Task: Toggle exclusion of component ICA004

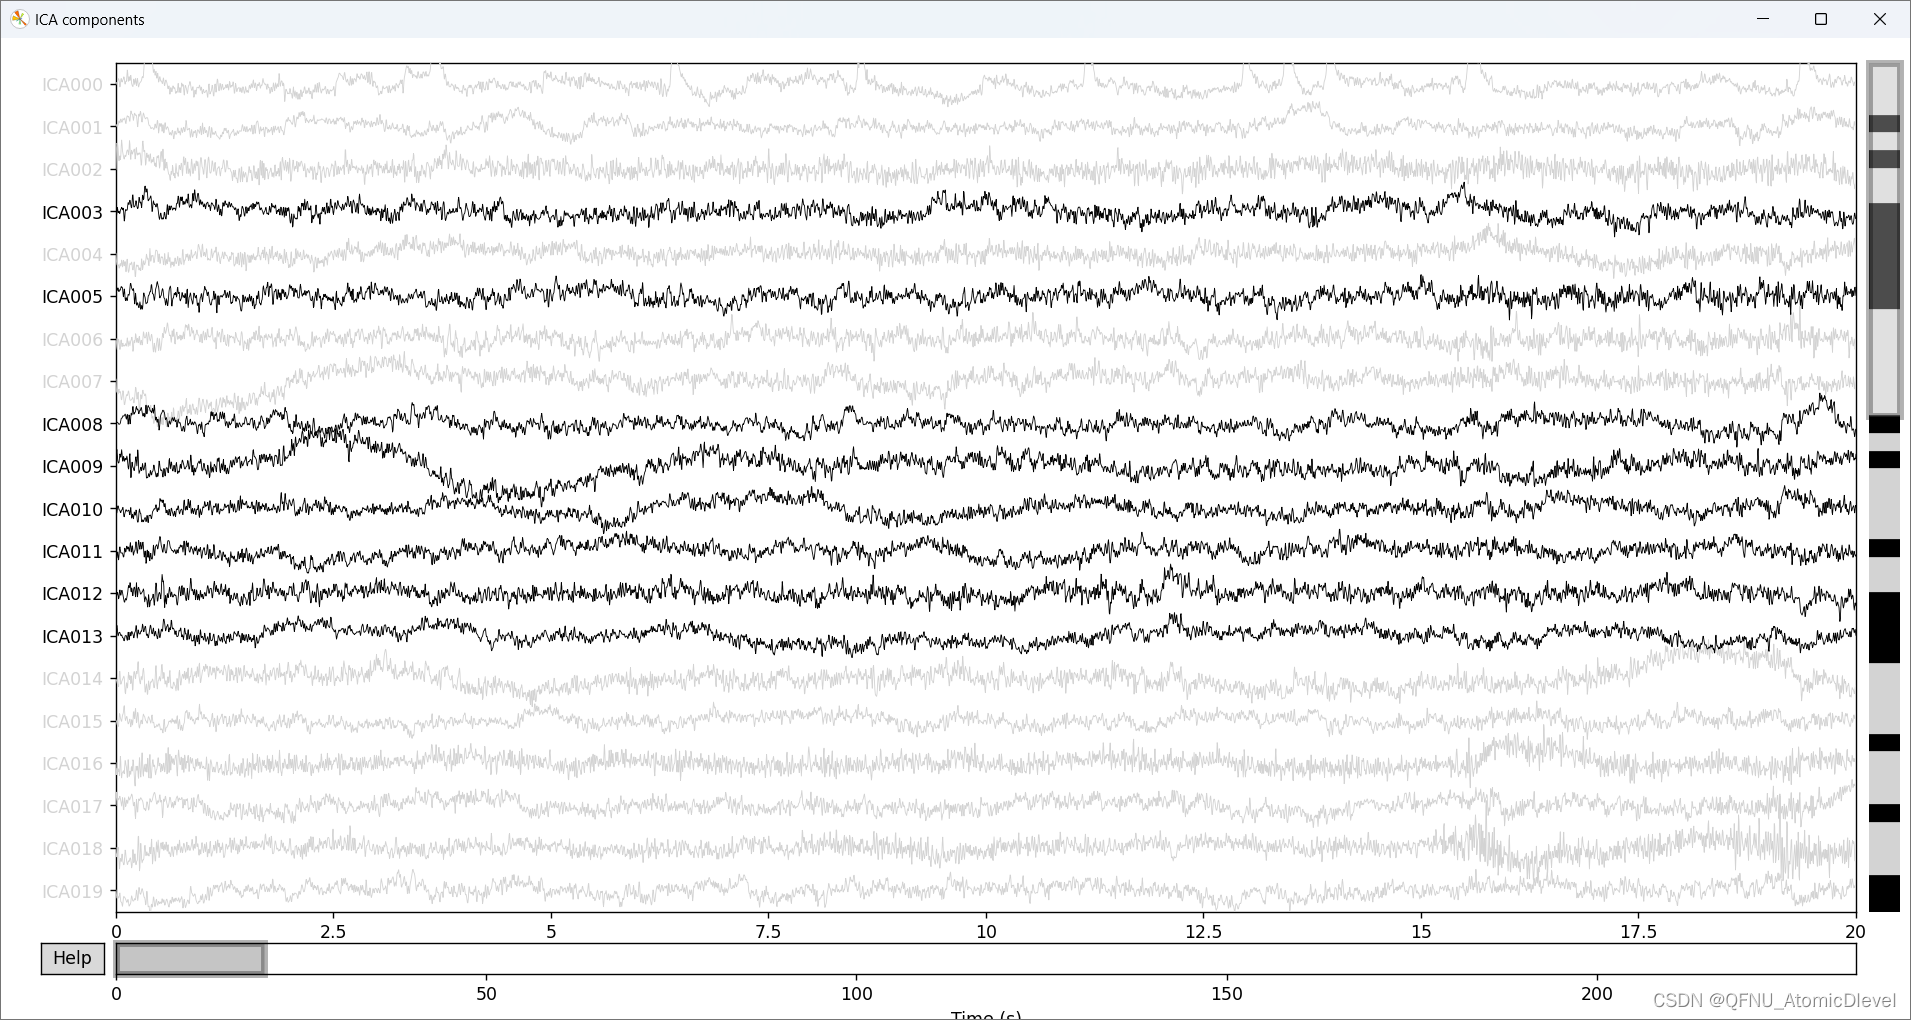Action: click(72, 255)
